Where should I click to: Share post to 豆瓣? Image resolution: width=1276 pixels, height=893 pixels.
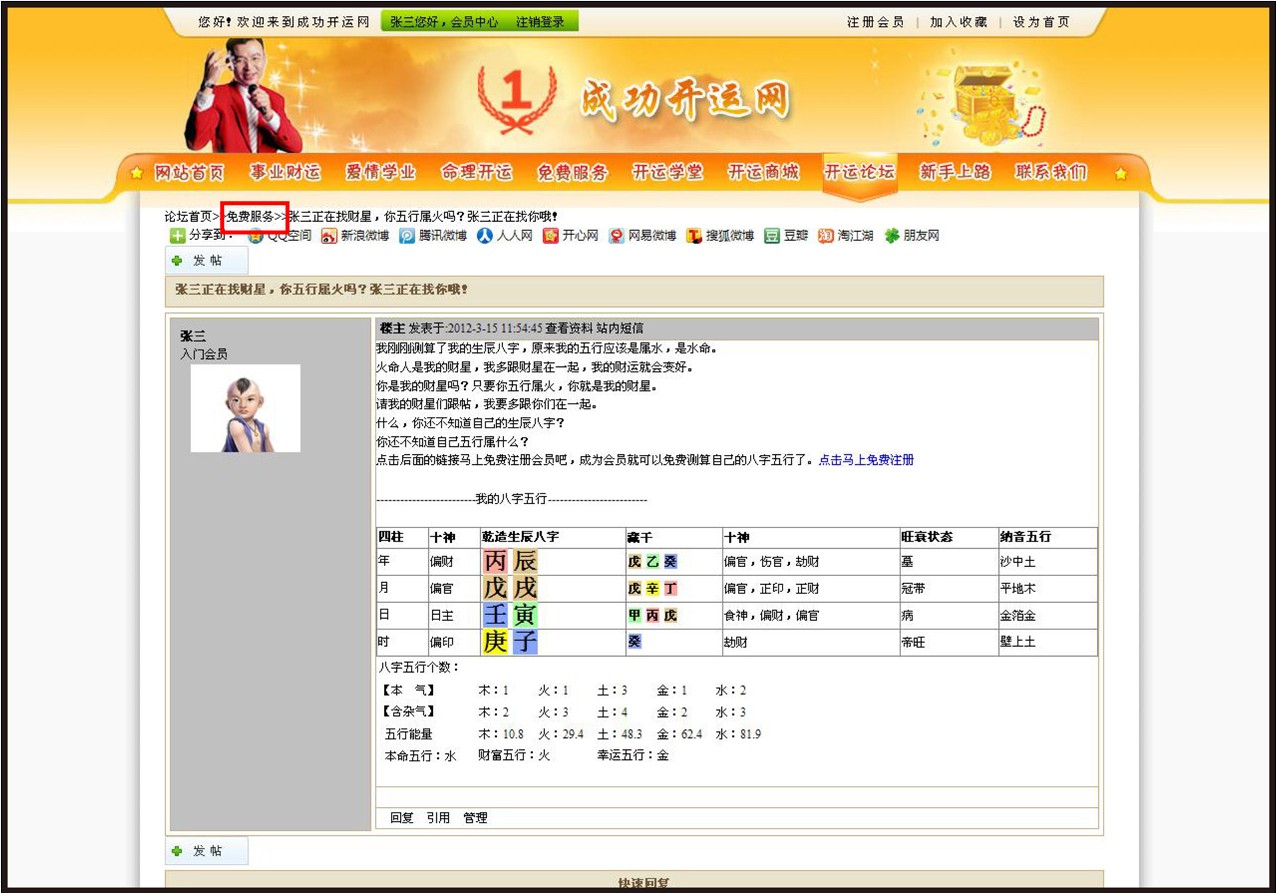(x=786, y=236)
